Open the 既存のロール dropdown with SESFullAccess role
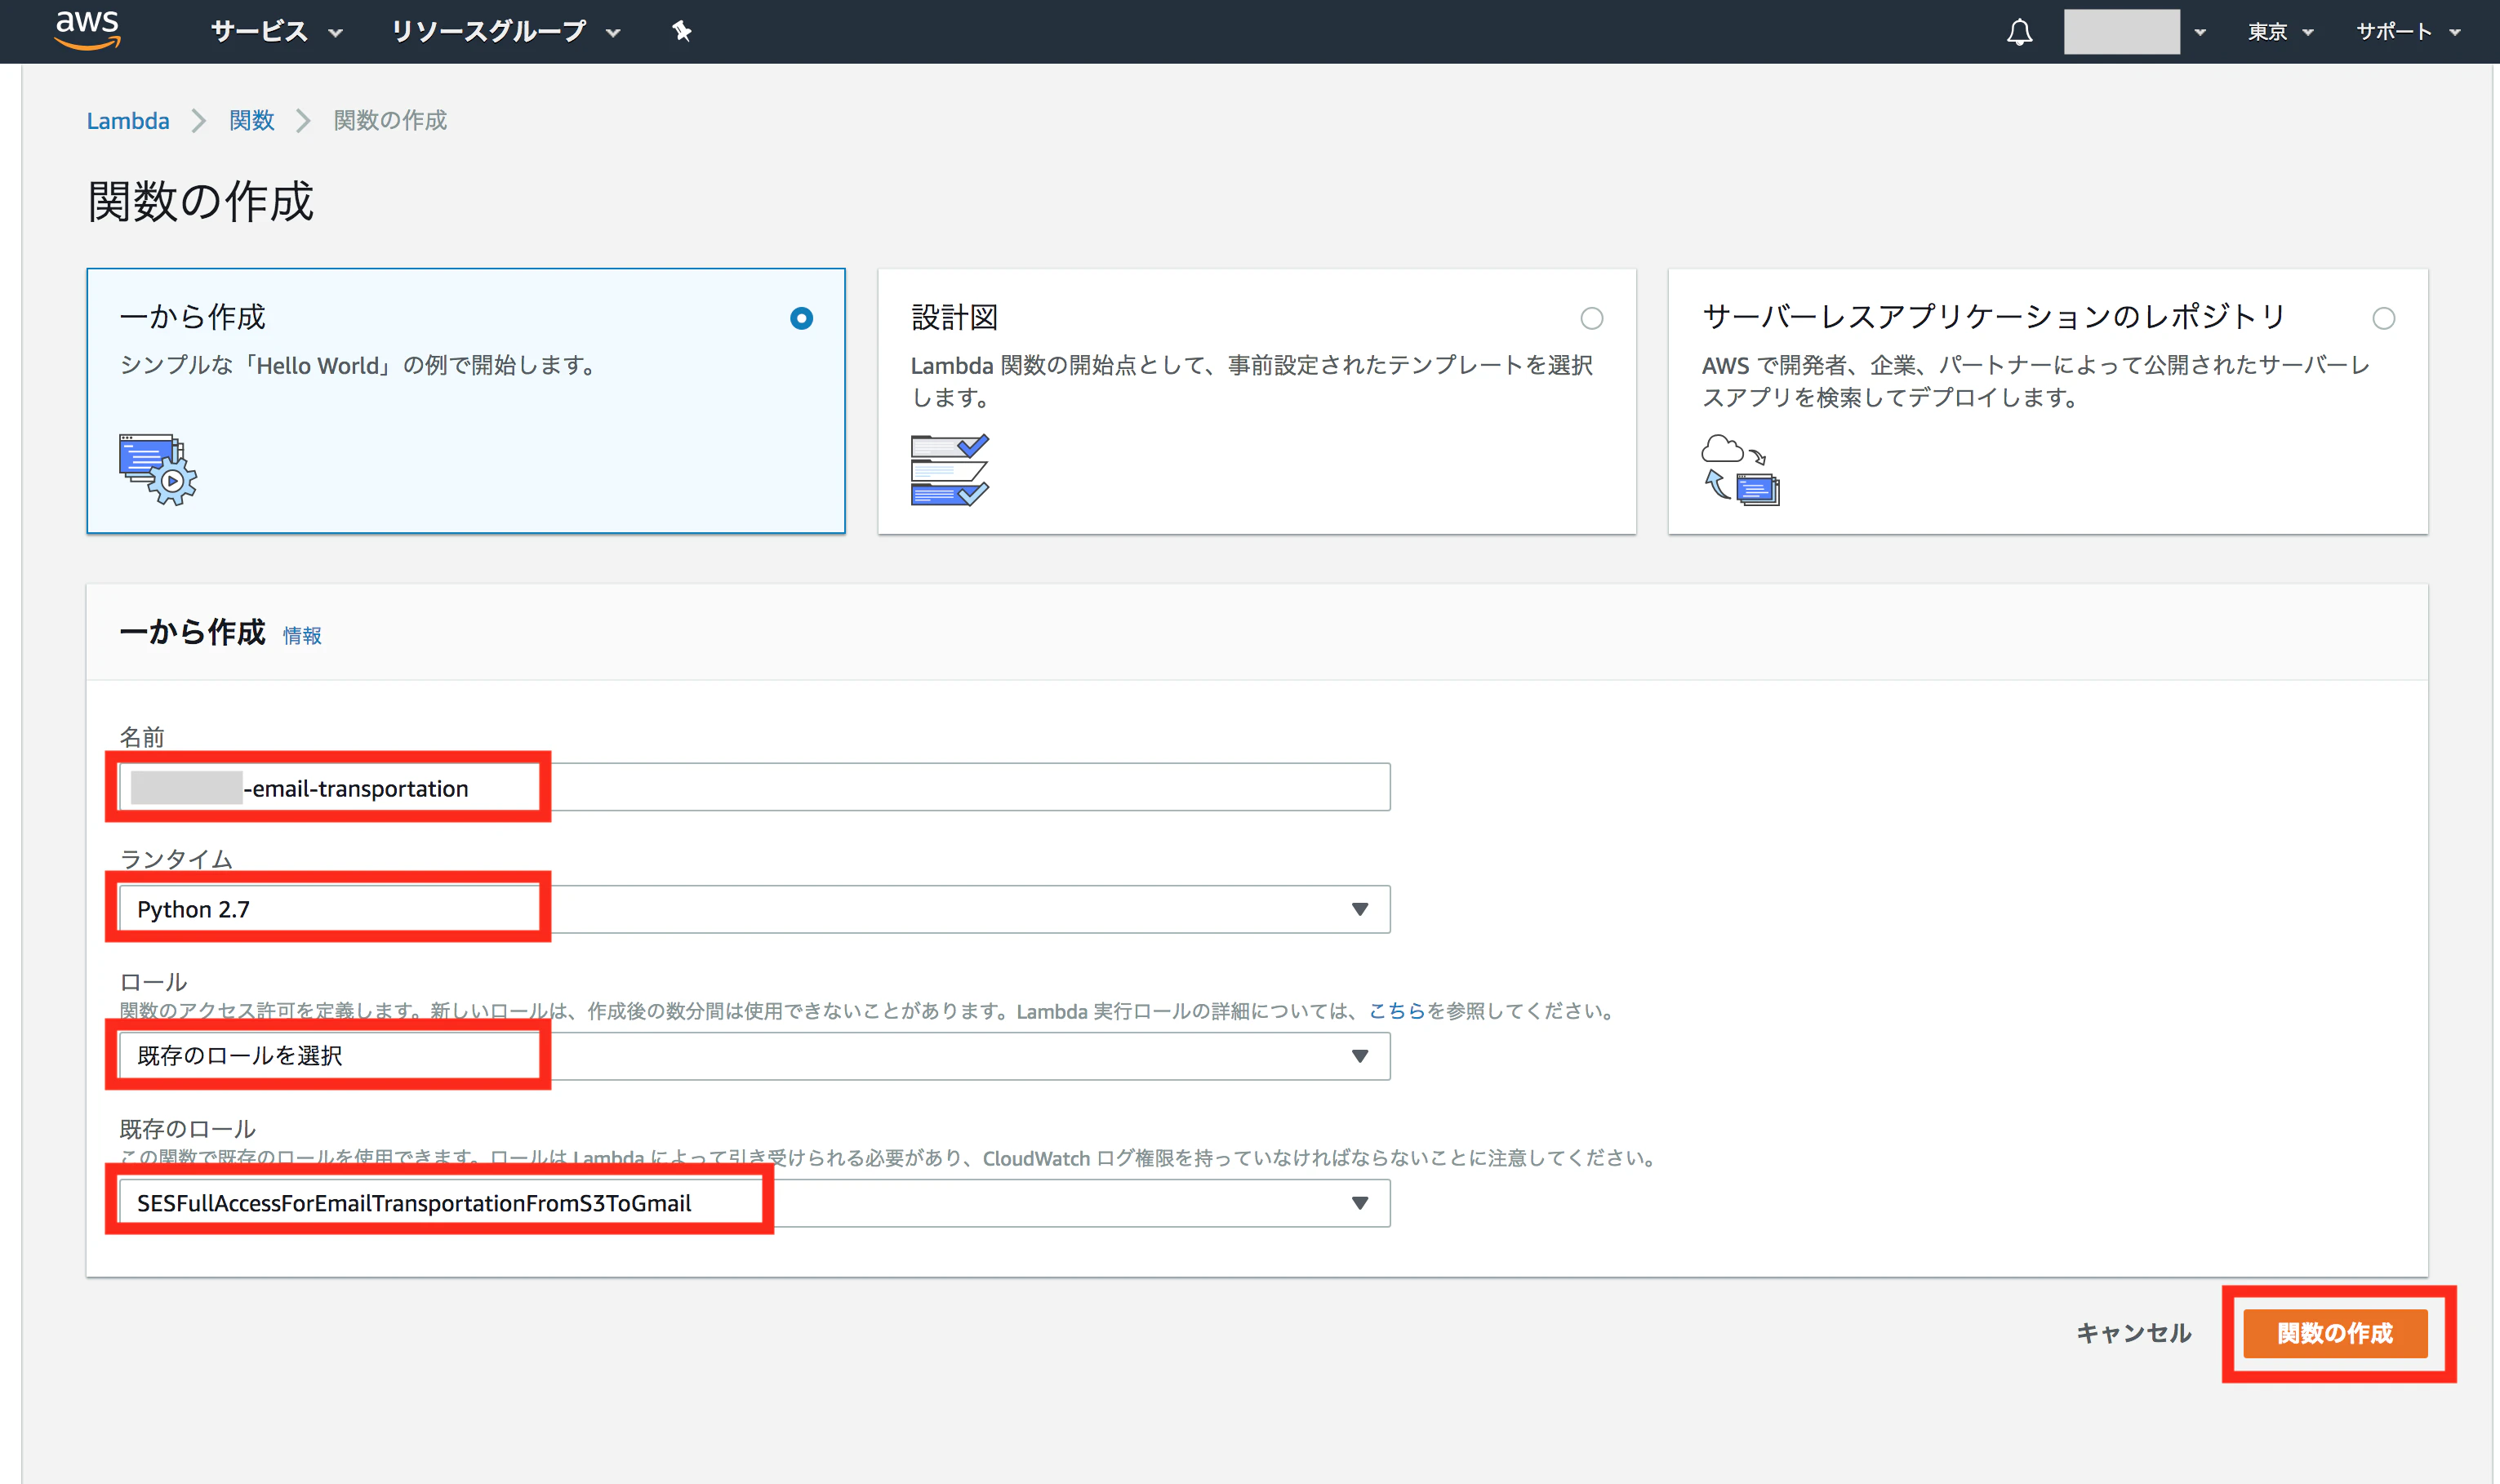This screenshot has height=1484, width=2500. pos(754,1203)
